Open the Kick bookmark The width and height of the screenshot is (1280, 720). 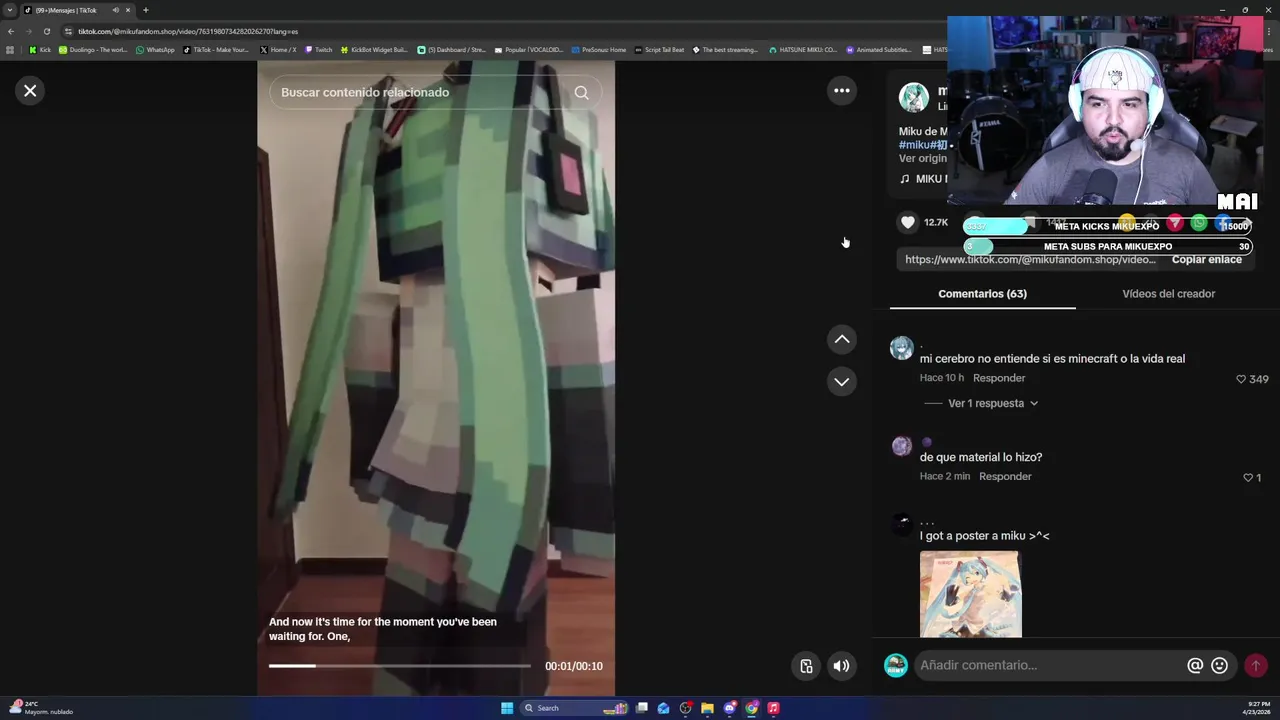tap(40, 49)
